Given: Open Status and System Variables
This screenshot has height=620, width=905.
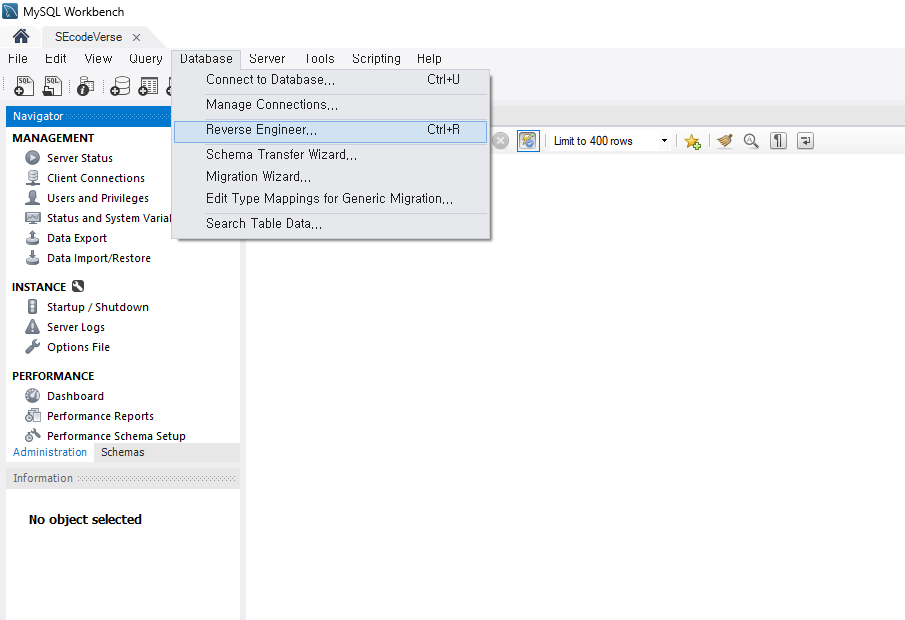Looking at the screenshot, I should tap(109, 218).
